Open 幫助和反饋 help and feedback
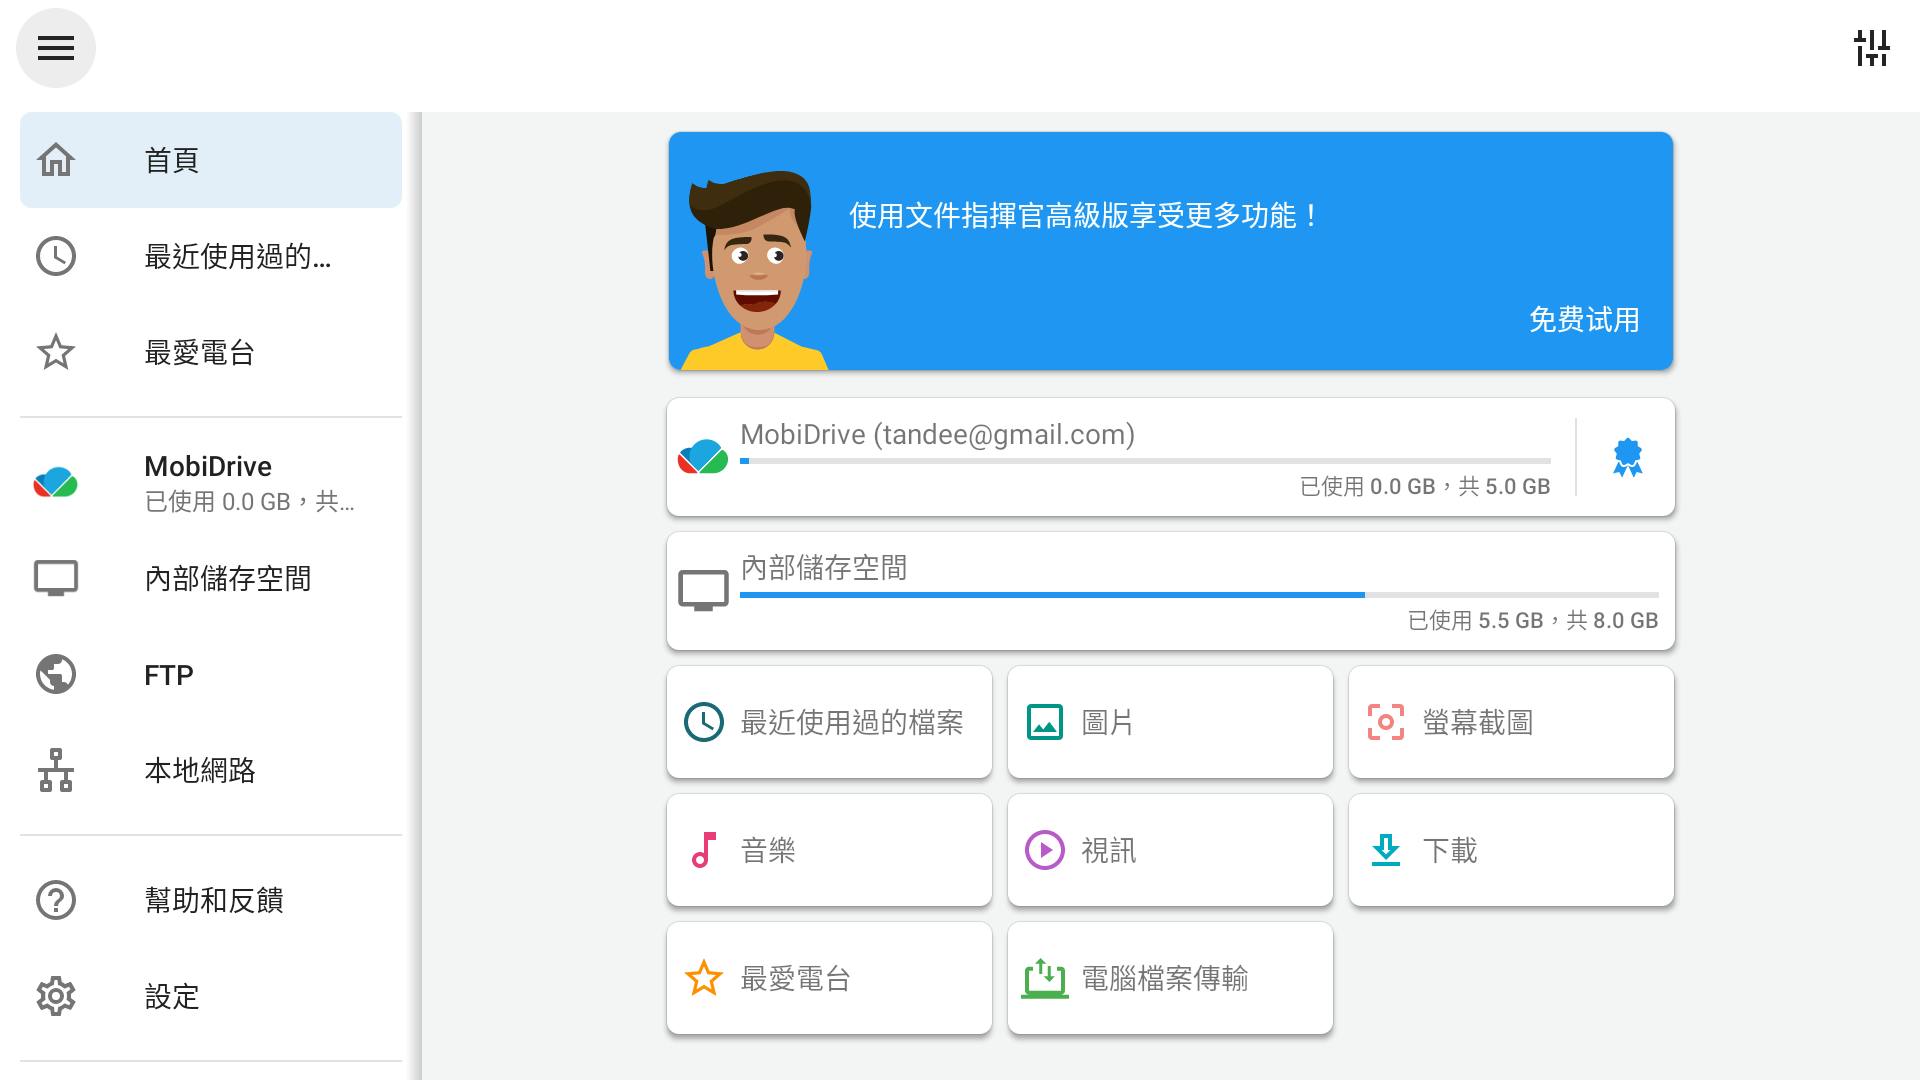The height and width of the screenshot is (1080, 1920). pos(211,900)
